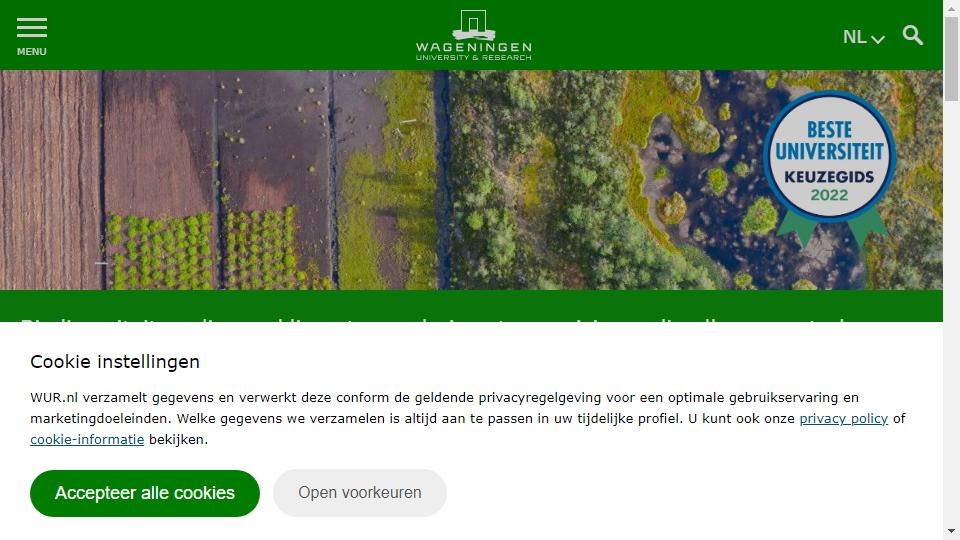960x540 pixels.
Task: Click the Beste Universiteit Keuzegids 2022 badge
Action: pyautogui.click(x=830, y=157)
